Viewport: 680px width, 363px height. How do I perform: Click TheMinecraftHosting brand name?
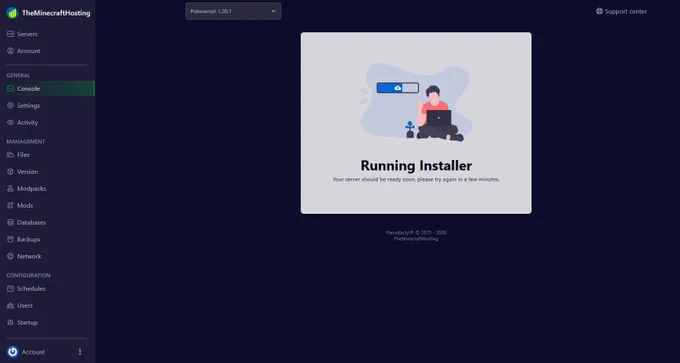[56, 13]
